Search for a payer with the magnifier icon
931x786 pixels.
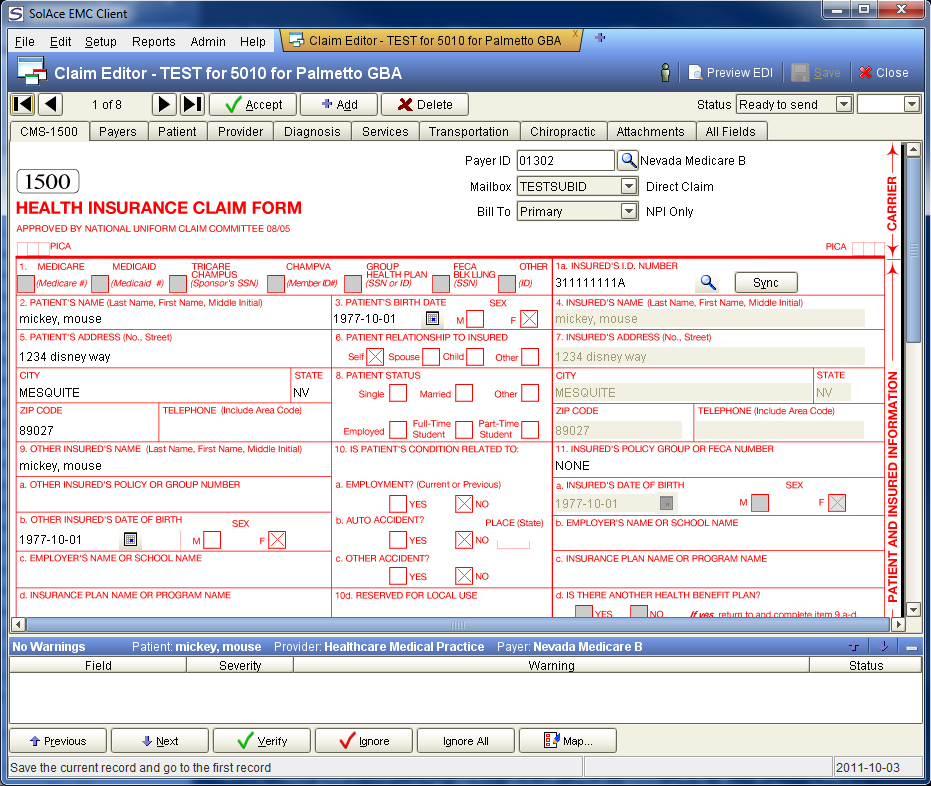pos(628,160)
